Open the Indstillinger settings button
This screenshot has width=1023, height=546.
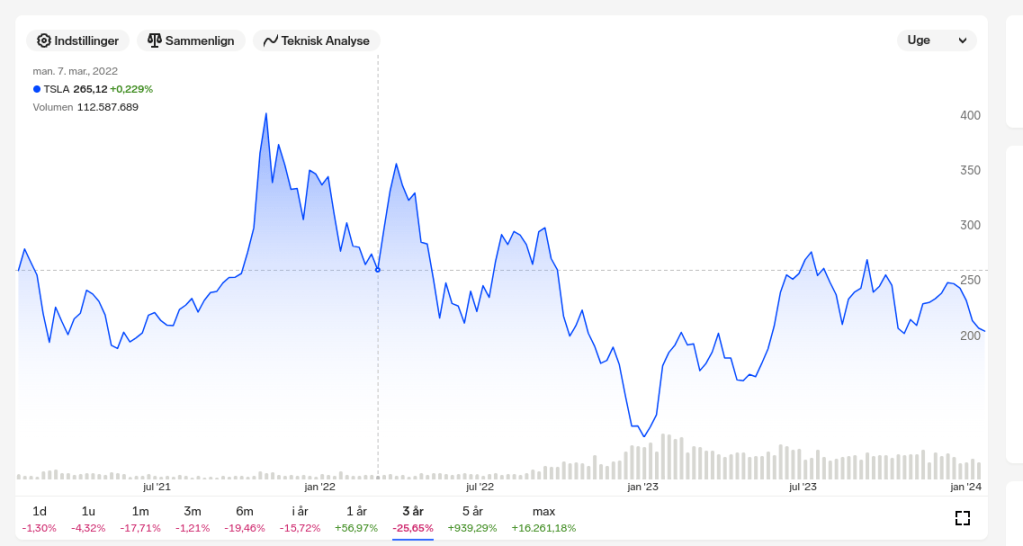[78, 41]
